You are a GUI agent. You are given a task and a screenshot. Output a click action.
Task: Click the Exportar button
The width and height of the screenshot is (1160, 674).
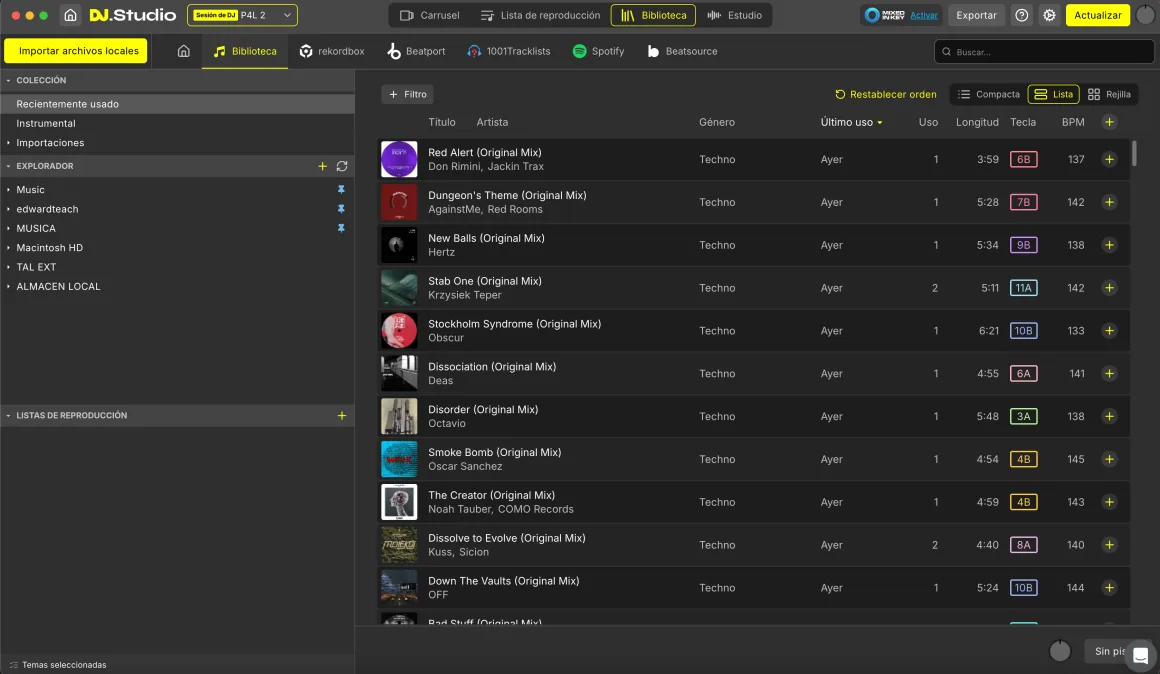[976, 15]
